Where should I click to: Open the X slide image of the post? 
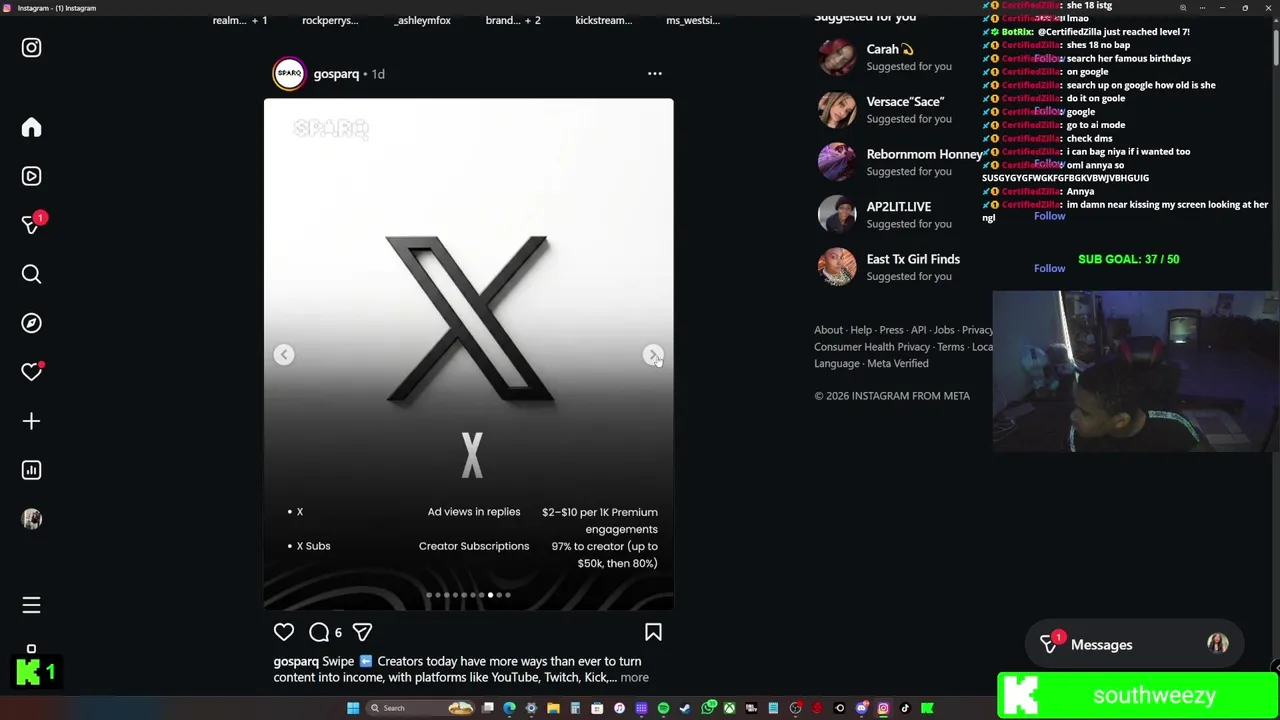click(468, 353)
